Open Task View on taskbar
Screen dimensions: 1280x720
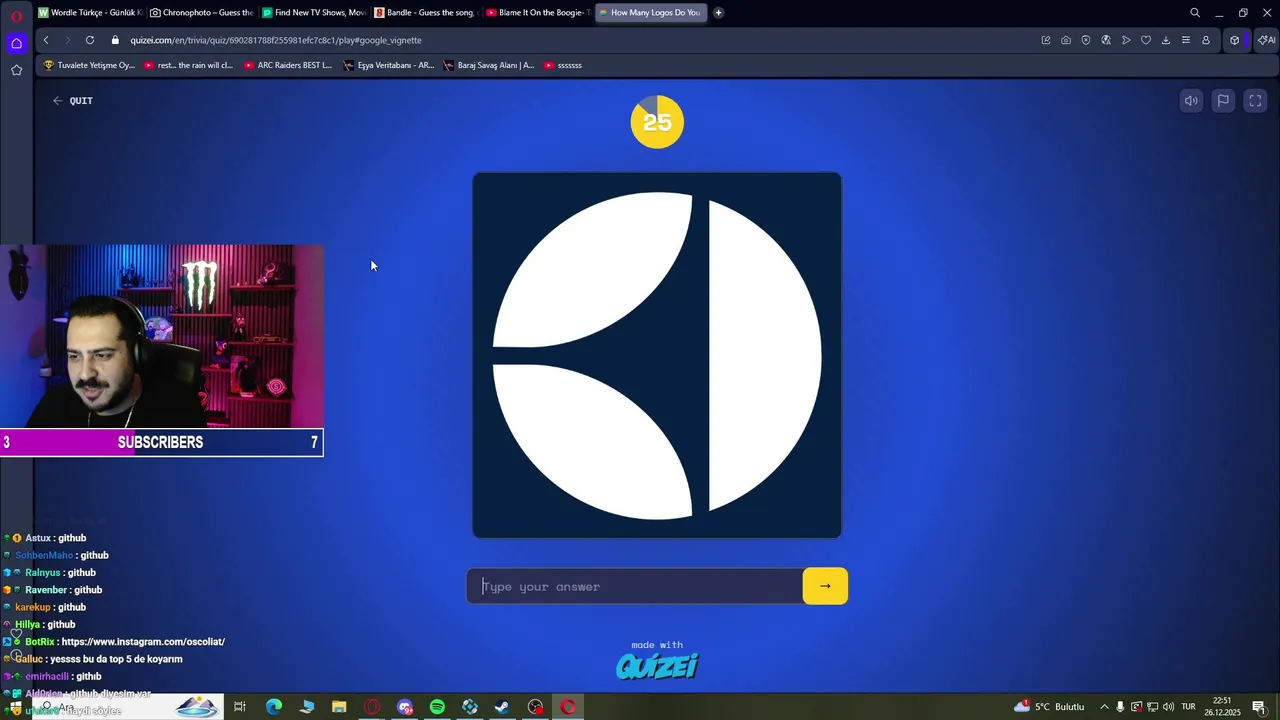click(240, 707)
